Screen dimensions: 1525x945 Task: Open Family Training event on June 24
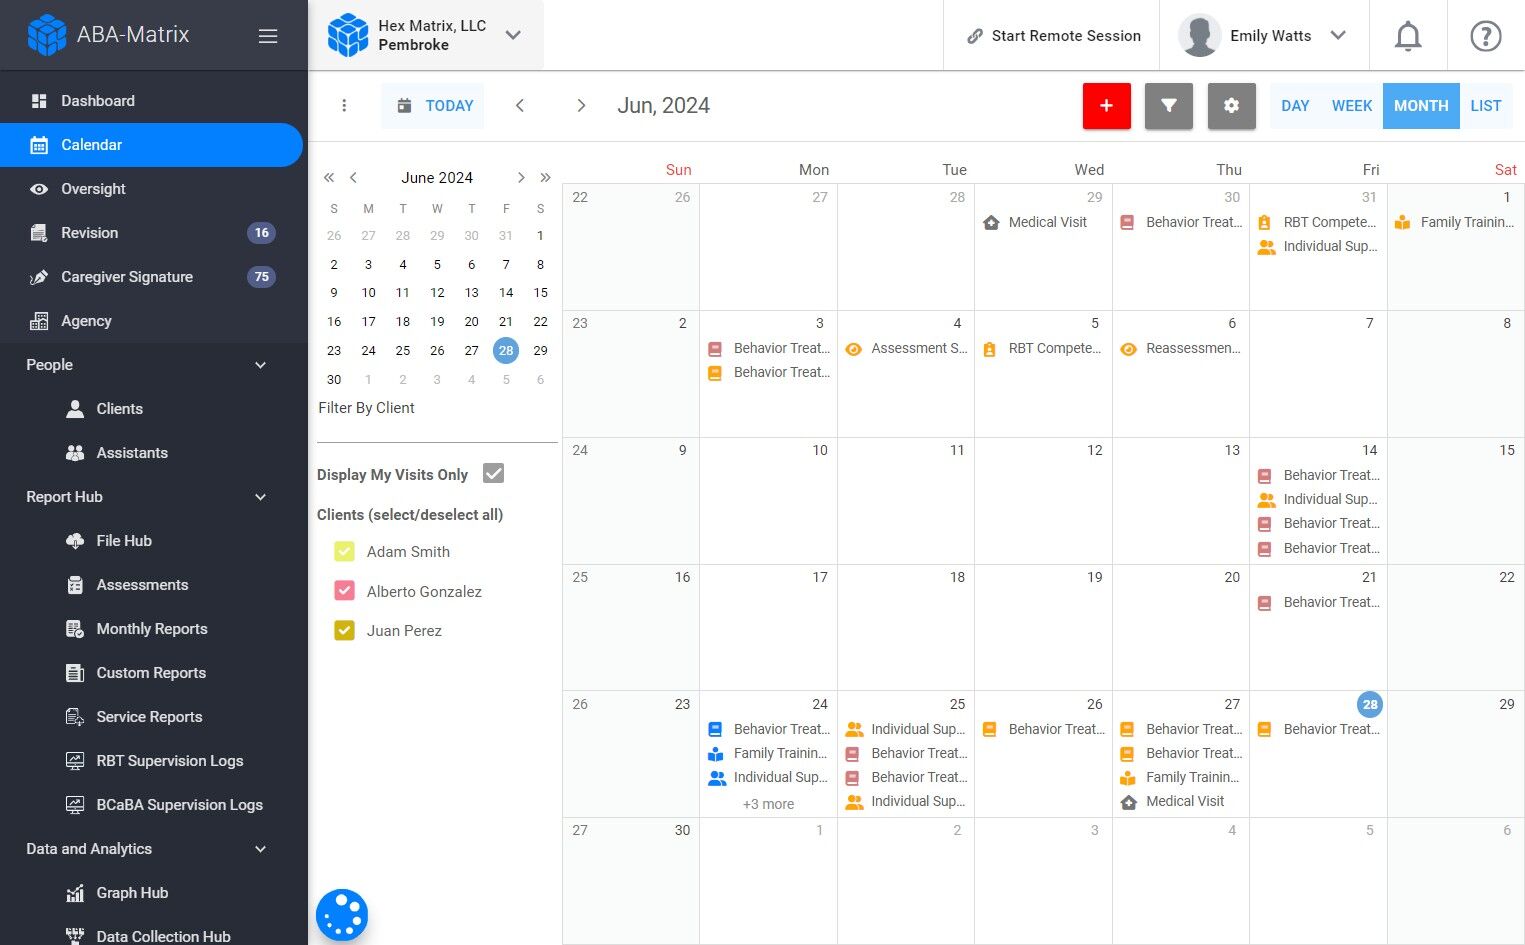pyautogui.click(x=769, y=754)
